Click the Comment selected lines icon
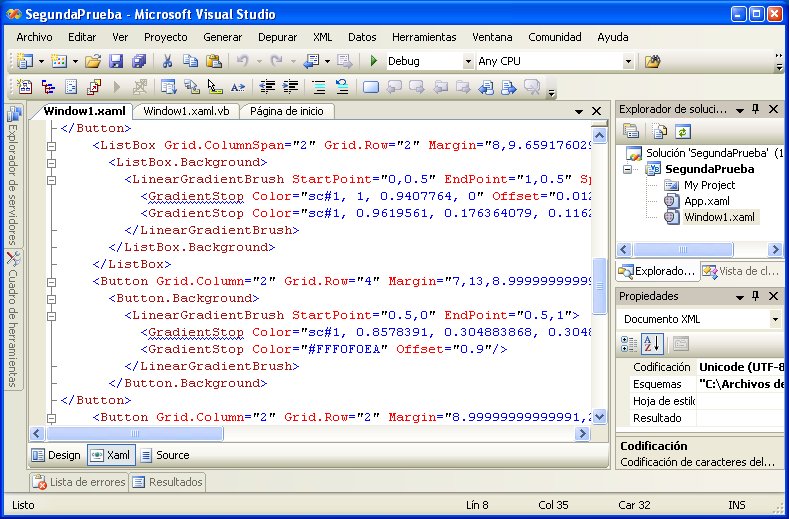 coord(319,87)
